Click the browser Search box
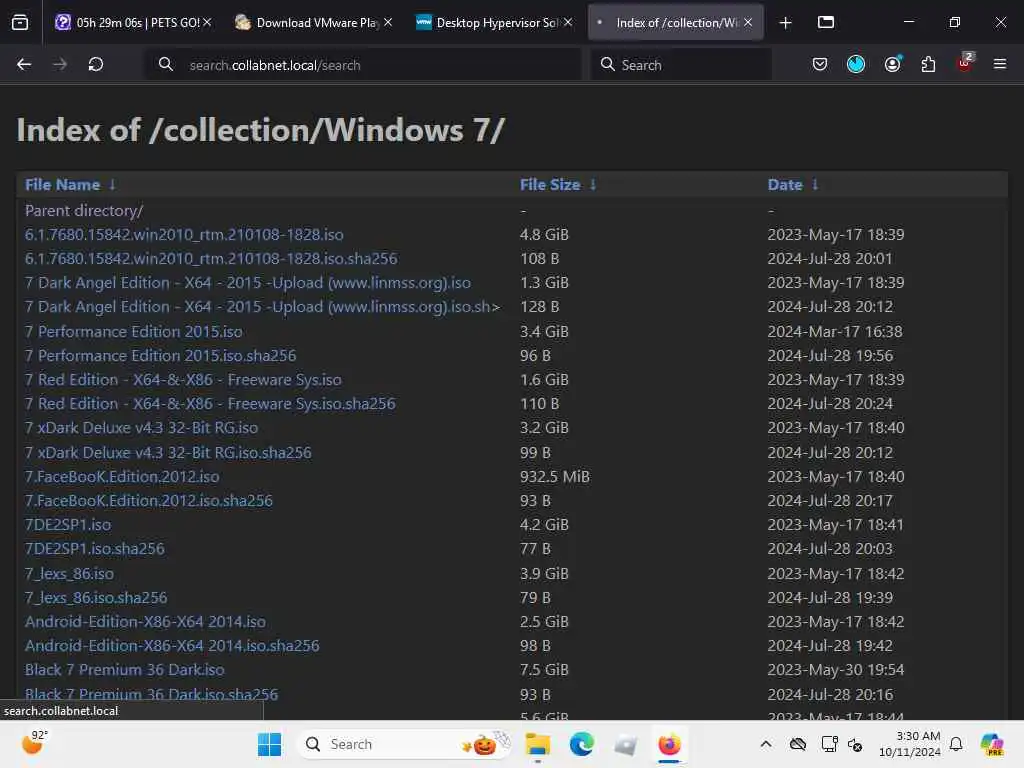Screen dimensions: 1024x768 (x=681, y=65)
